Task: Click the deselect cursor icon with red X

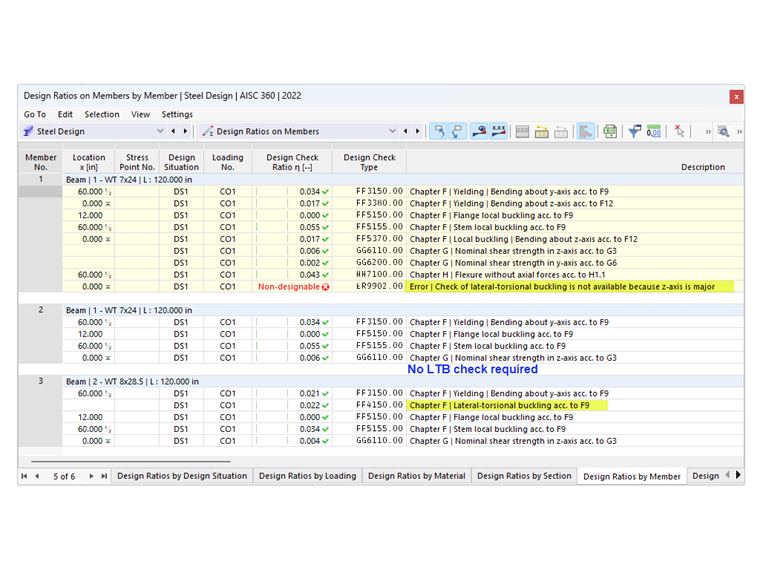Action: point(679,131)
